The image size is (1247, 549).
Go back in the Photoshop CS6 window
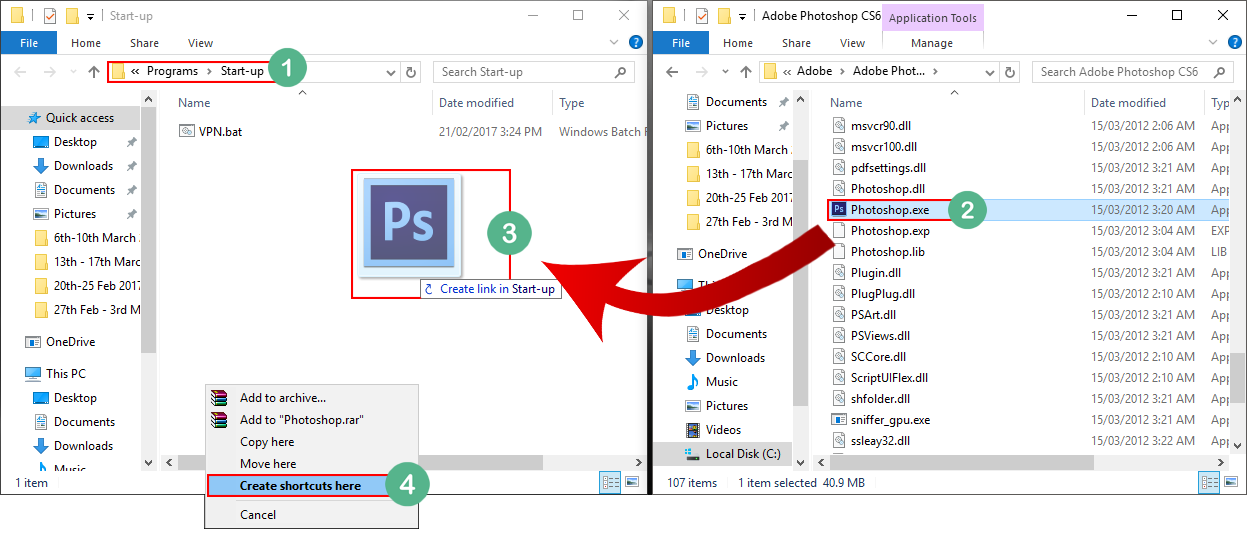pyautogui.click(x=673, y=72)
